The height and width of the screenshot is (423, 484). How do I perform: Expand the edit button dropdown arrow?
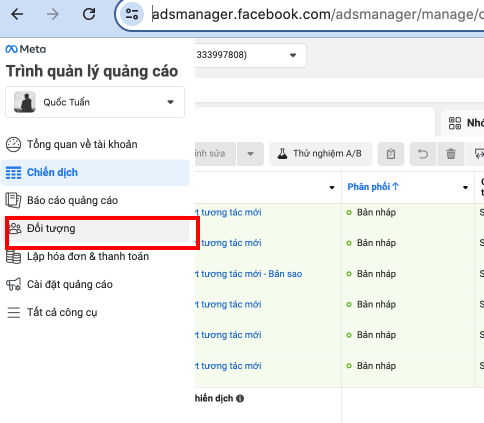click(x=250, y=154)
